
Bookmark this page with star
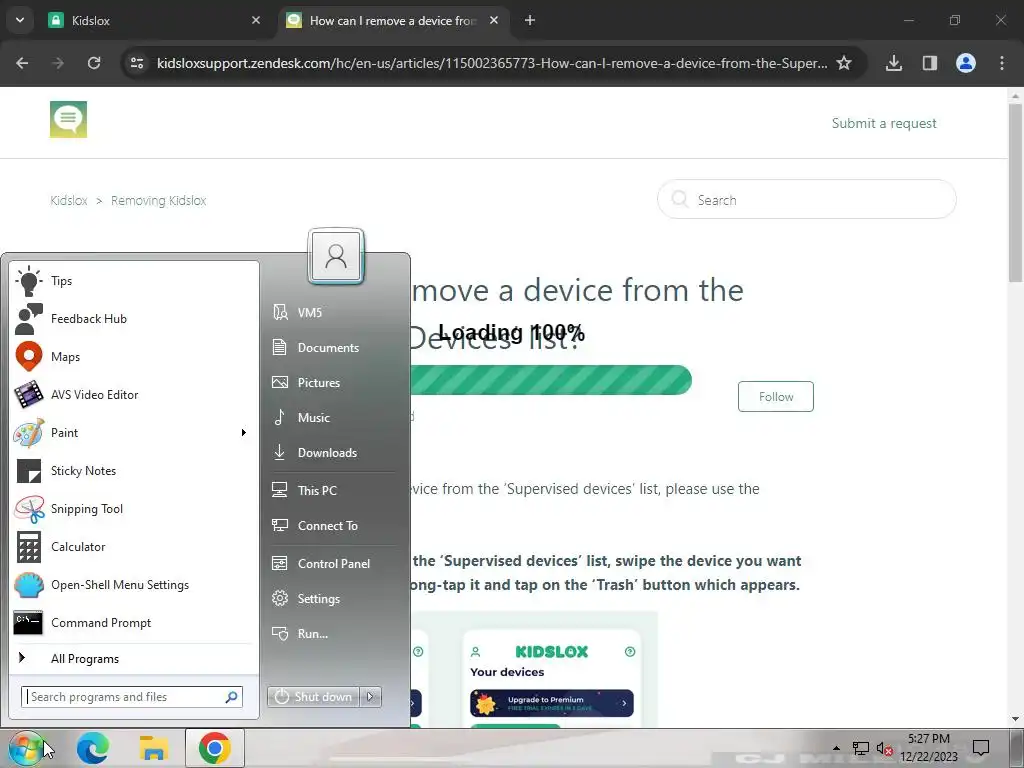(x=844, y=63)
